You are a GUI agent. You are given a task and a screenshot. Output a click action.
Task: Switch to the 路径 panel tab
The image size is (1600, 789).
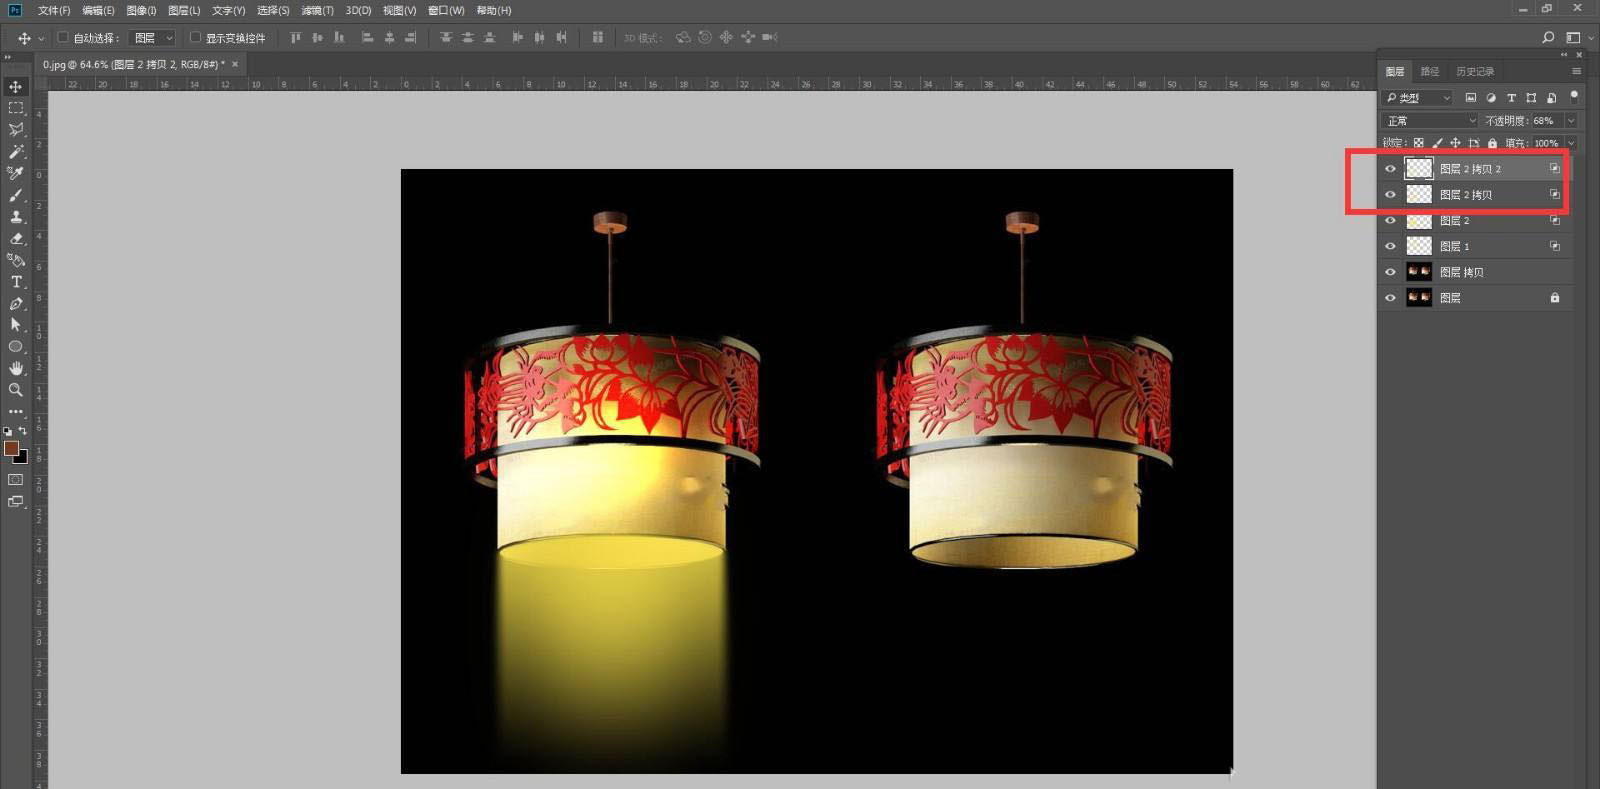tap(1430, 72)
